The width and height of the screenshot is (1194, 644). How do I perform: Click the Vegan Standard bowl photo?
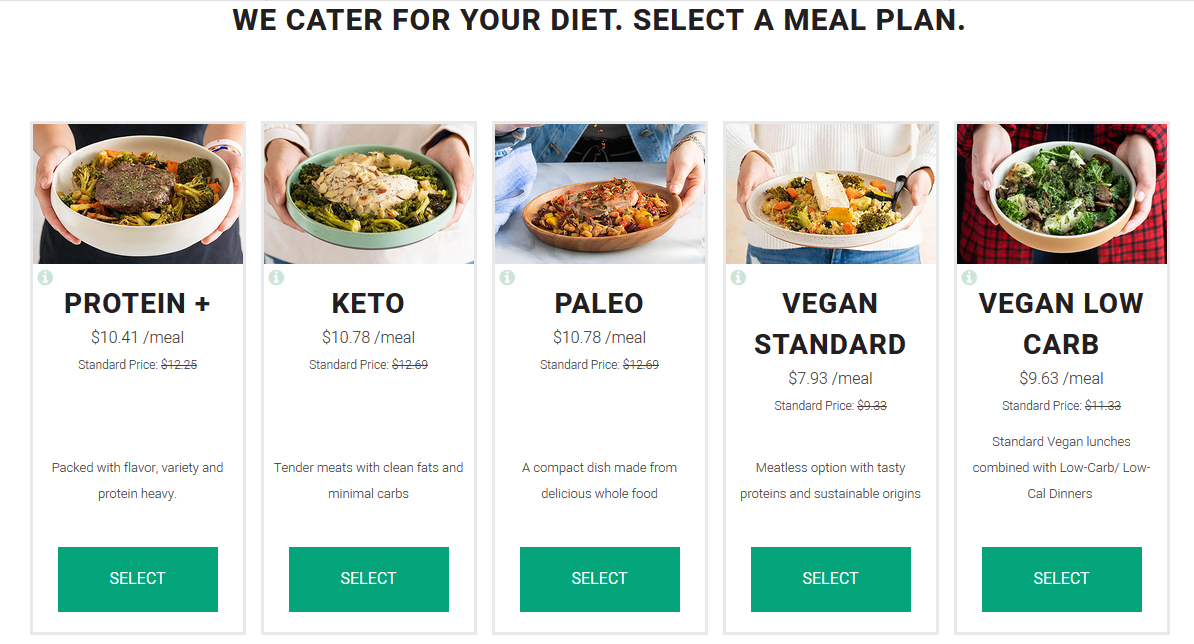[830, 192]
